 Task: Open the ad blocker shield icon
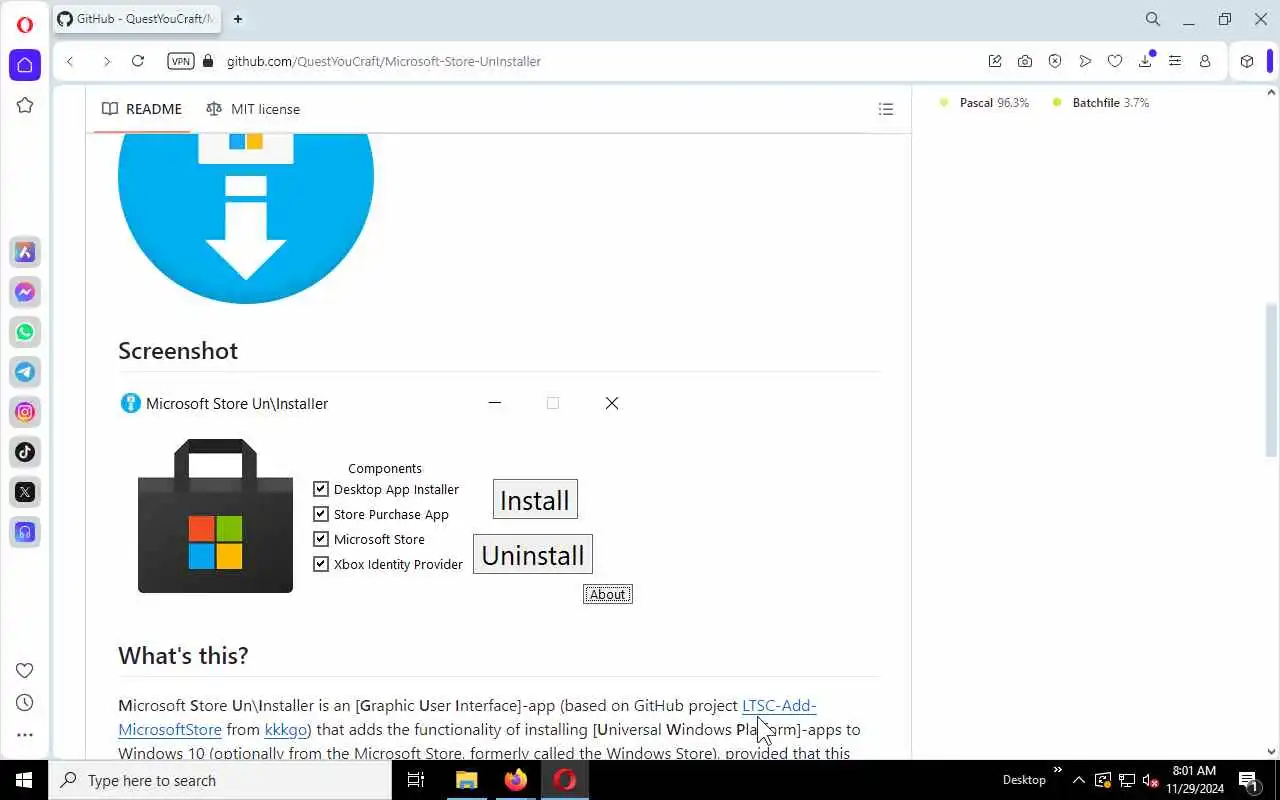1055,61
